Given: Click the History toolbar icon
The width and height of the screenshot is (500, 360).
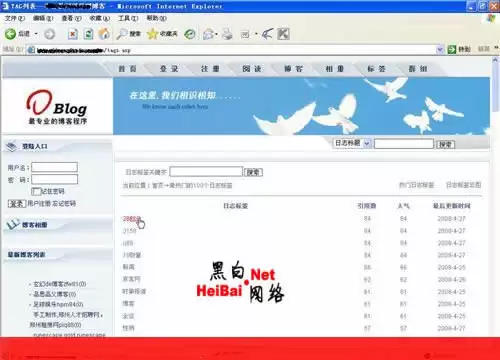Looking at the screenshot, I should coord(190,34).
